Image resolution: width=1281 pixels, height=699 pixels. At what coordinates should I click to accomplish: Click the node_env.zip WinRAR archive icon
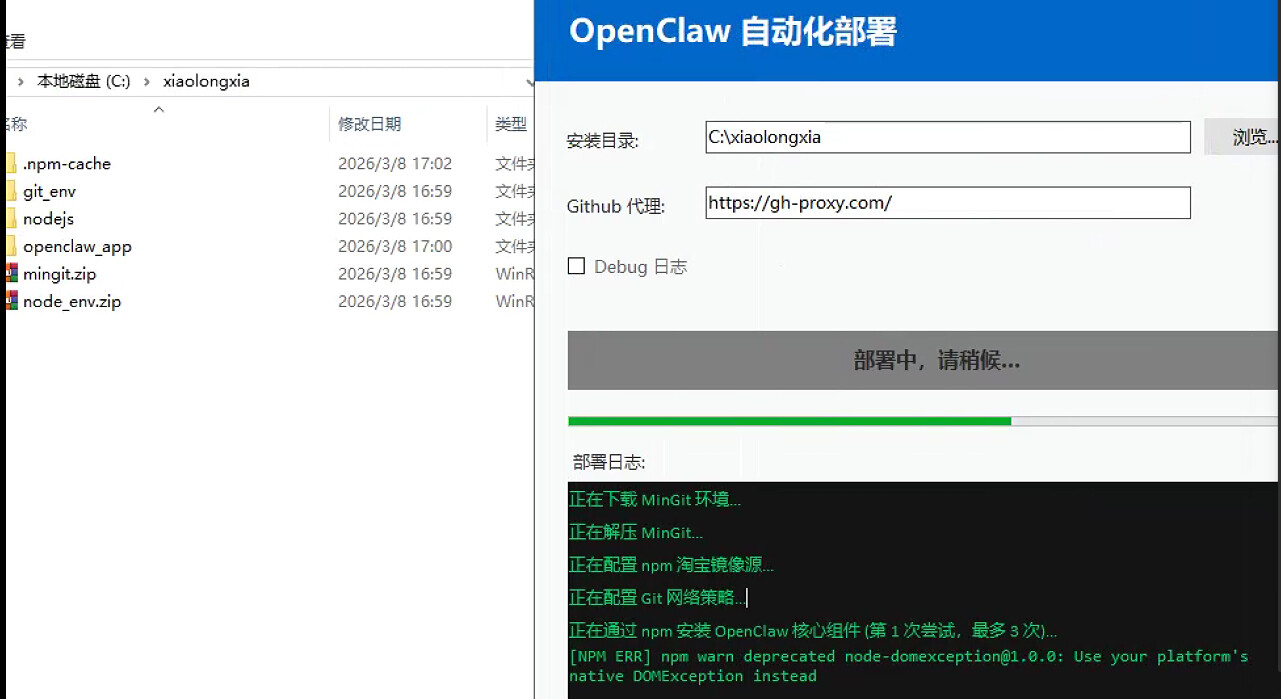click(11, 301)
